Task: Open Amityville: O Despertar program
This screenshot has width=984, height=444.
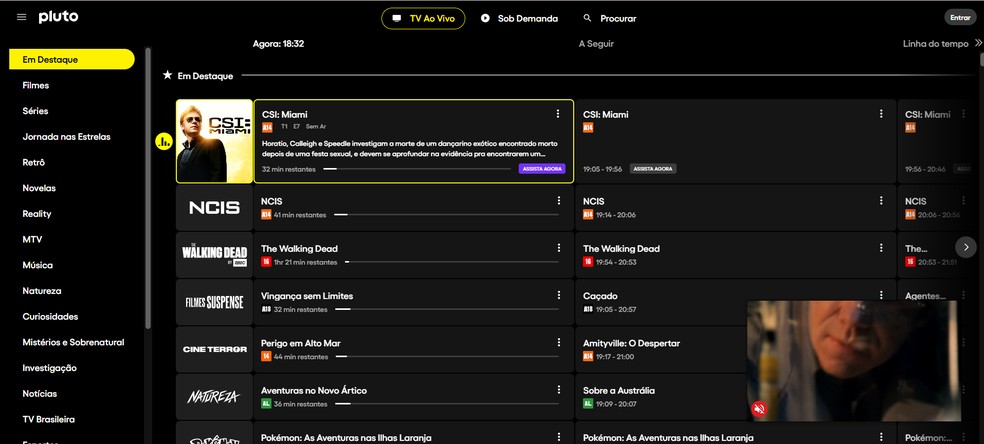Action: pos(660,349)
